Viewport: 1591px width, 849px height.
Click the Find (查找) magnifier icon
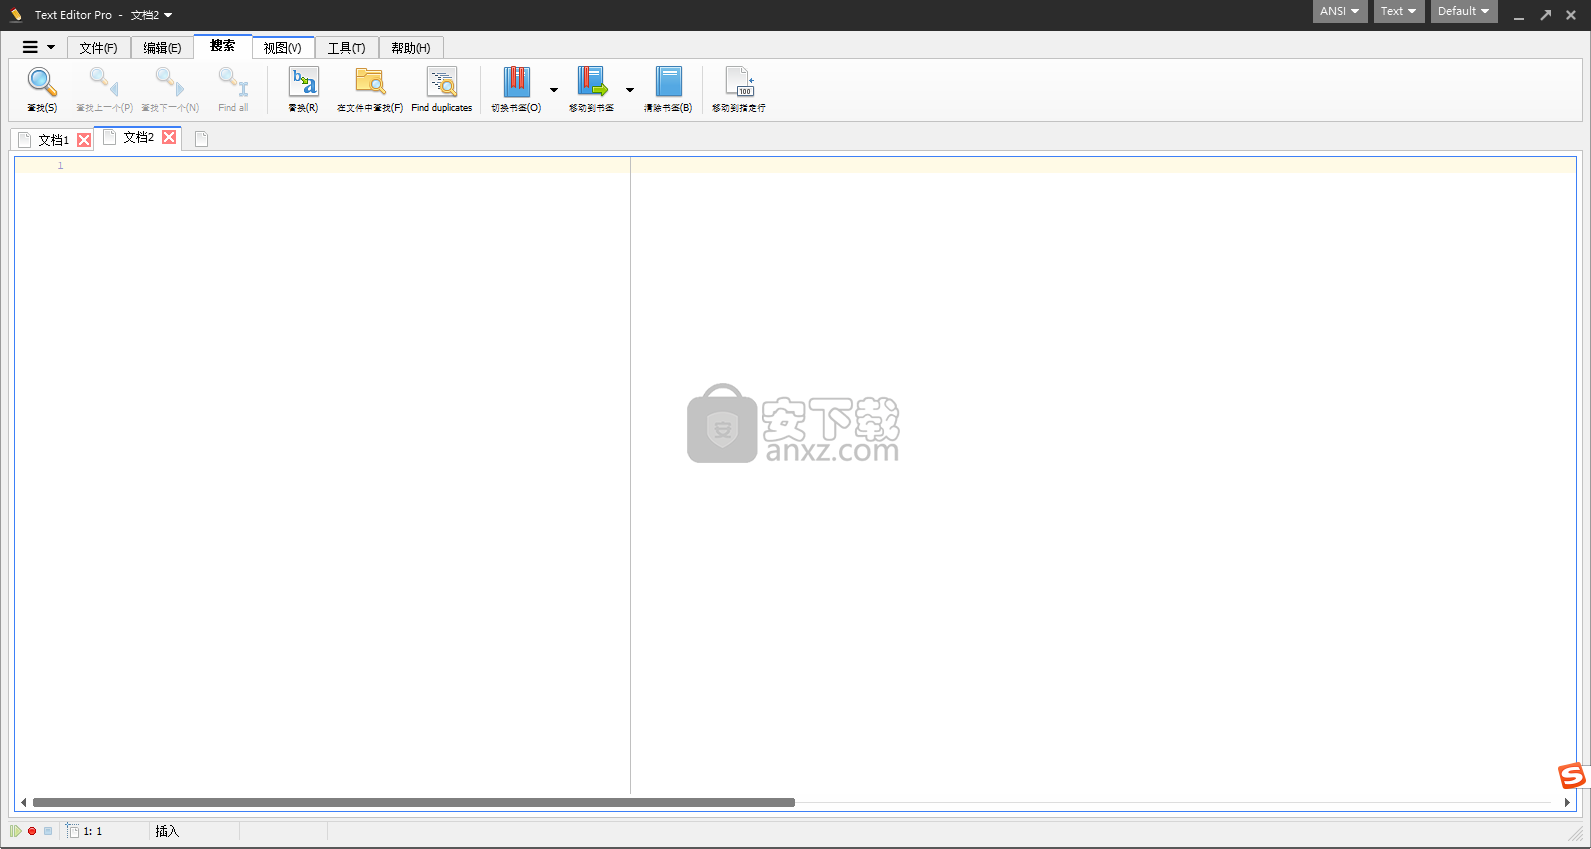(42, 82)
